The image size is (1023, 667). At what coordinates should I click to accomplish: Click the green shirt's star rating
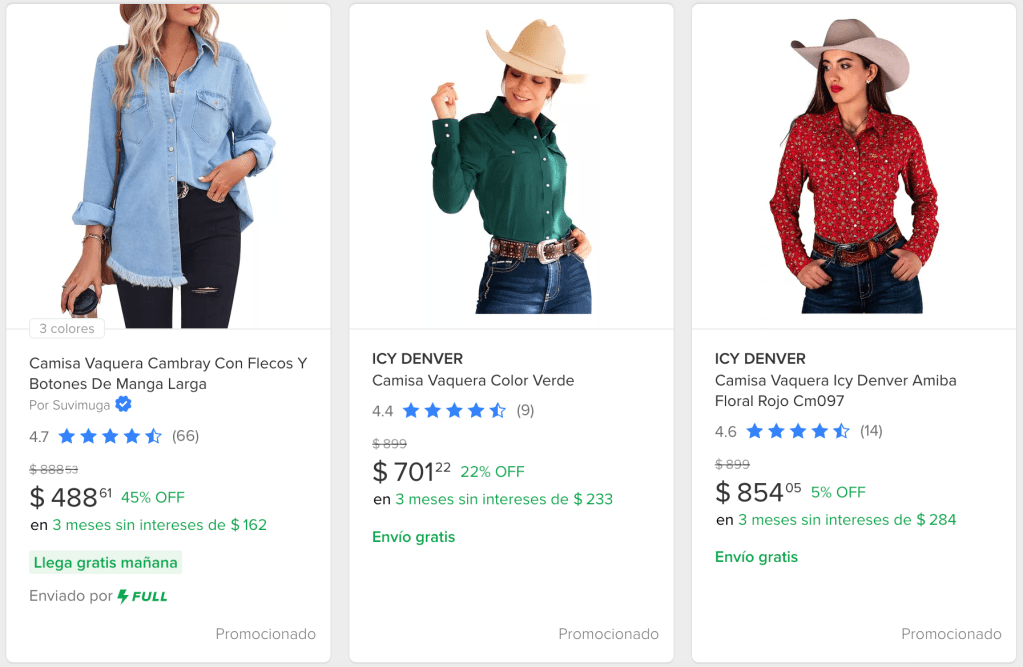[453, 411]
